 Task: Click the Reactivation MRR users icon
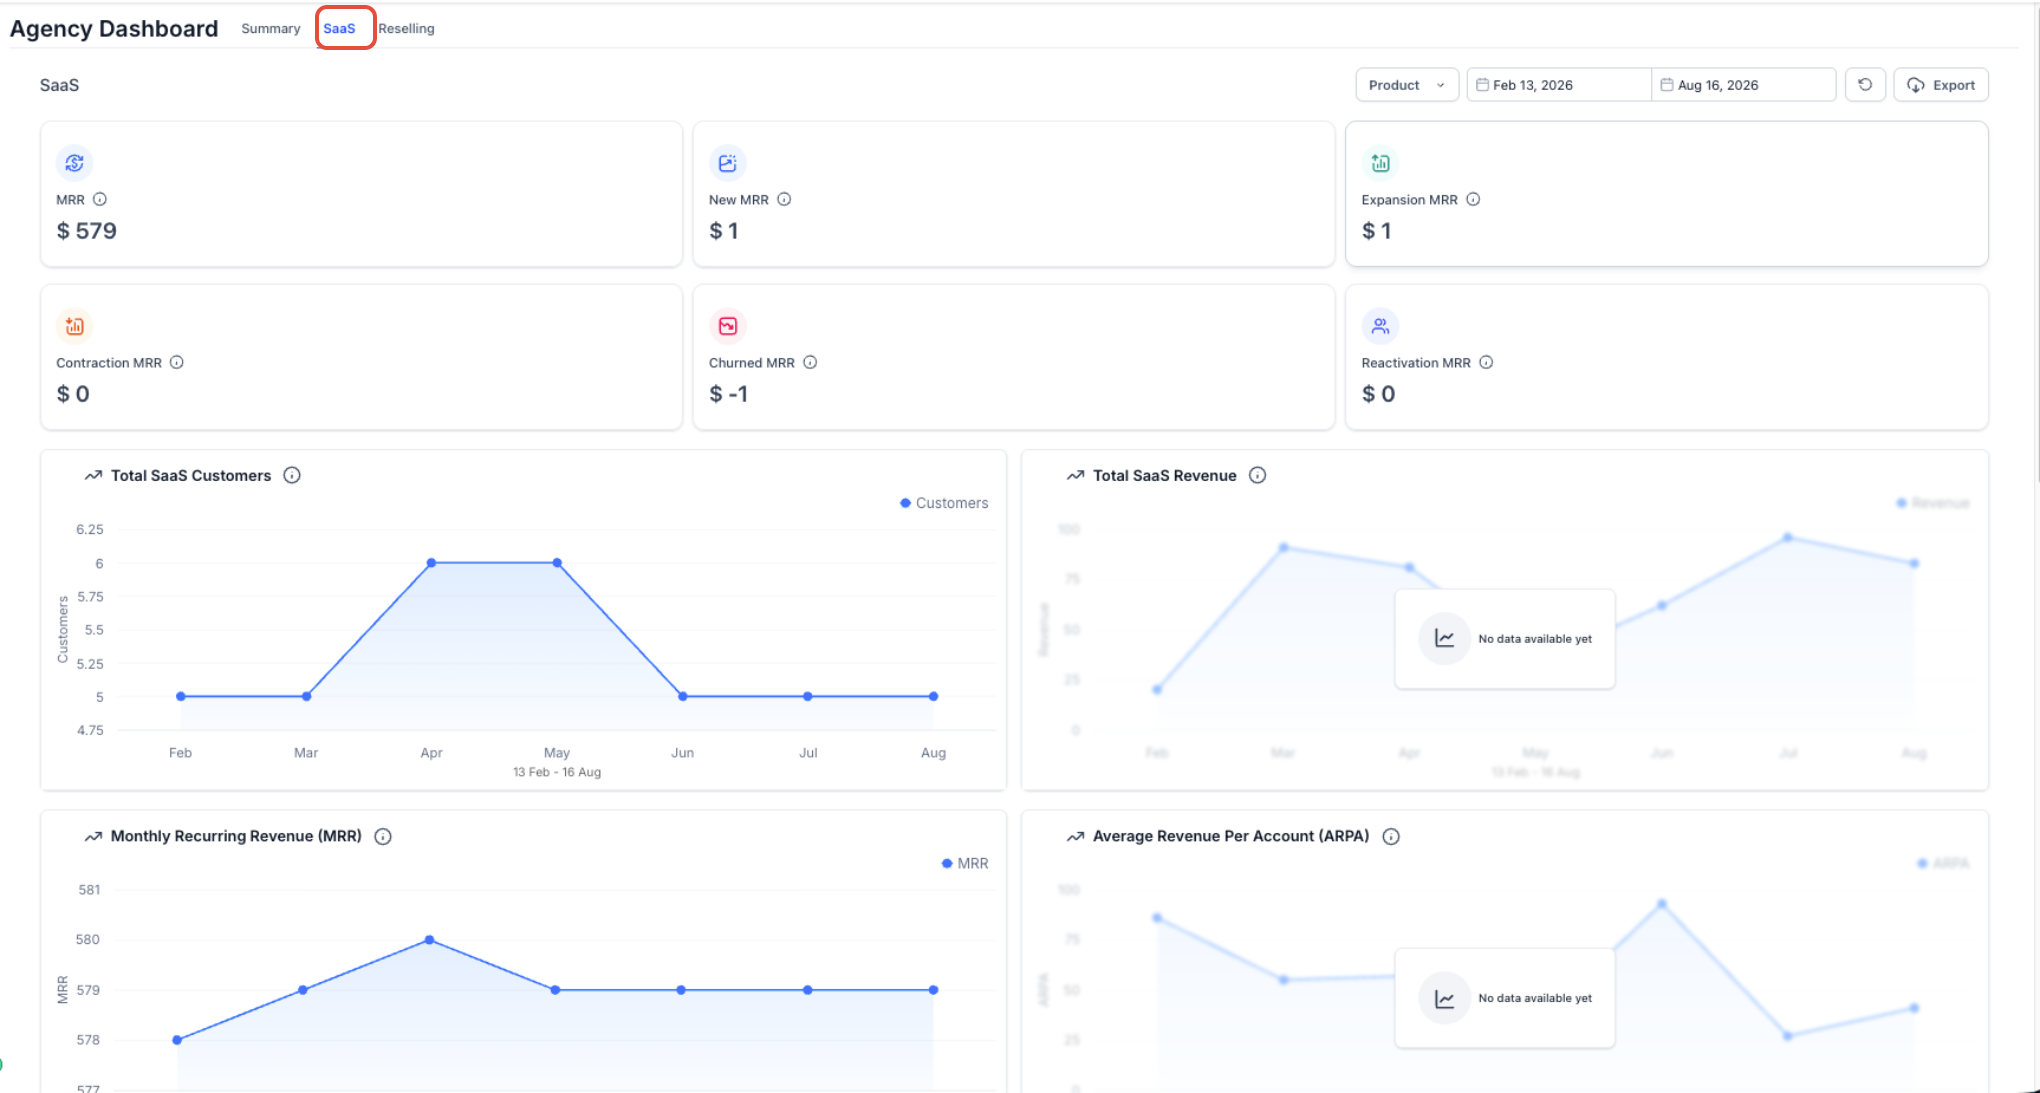pos(1380,326)
